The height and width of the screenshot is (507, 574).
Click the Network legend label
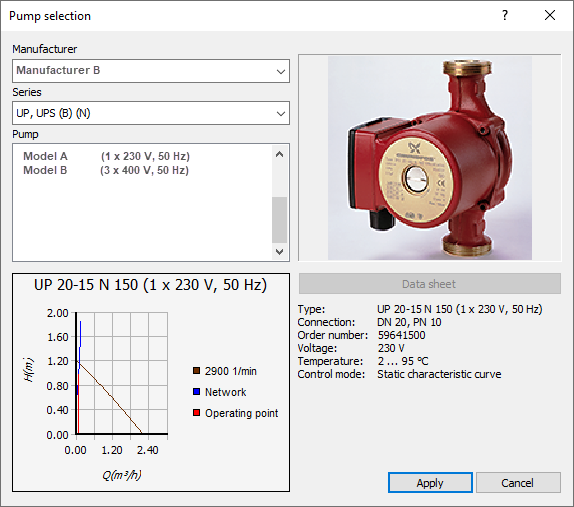[226, 392]
